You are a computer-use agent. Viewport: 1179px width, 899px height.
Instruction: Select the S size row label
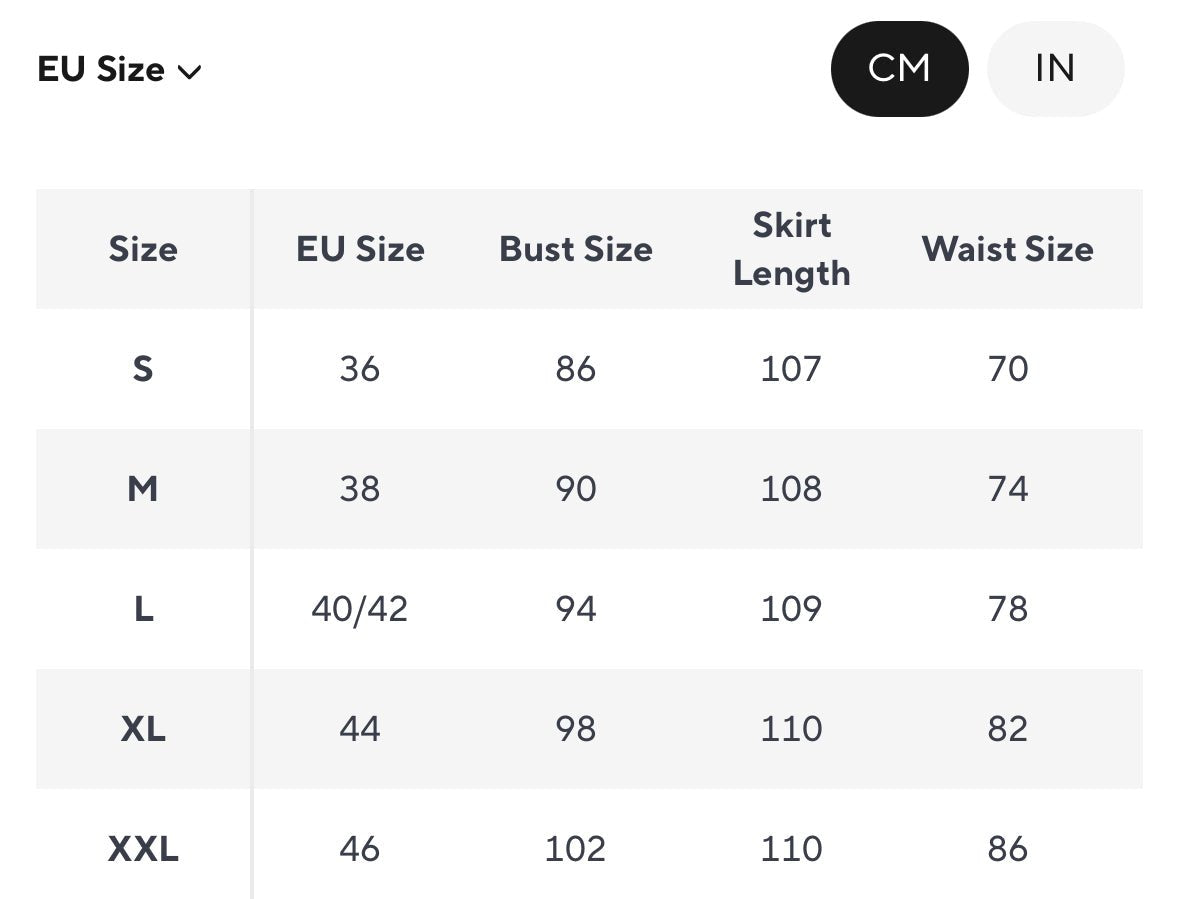point(143,369)
